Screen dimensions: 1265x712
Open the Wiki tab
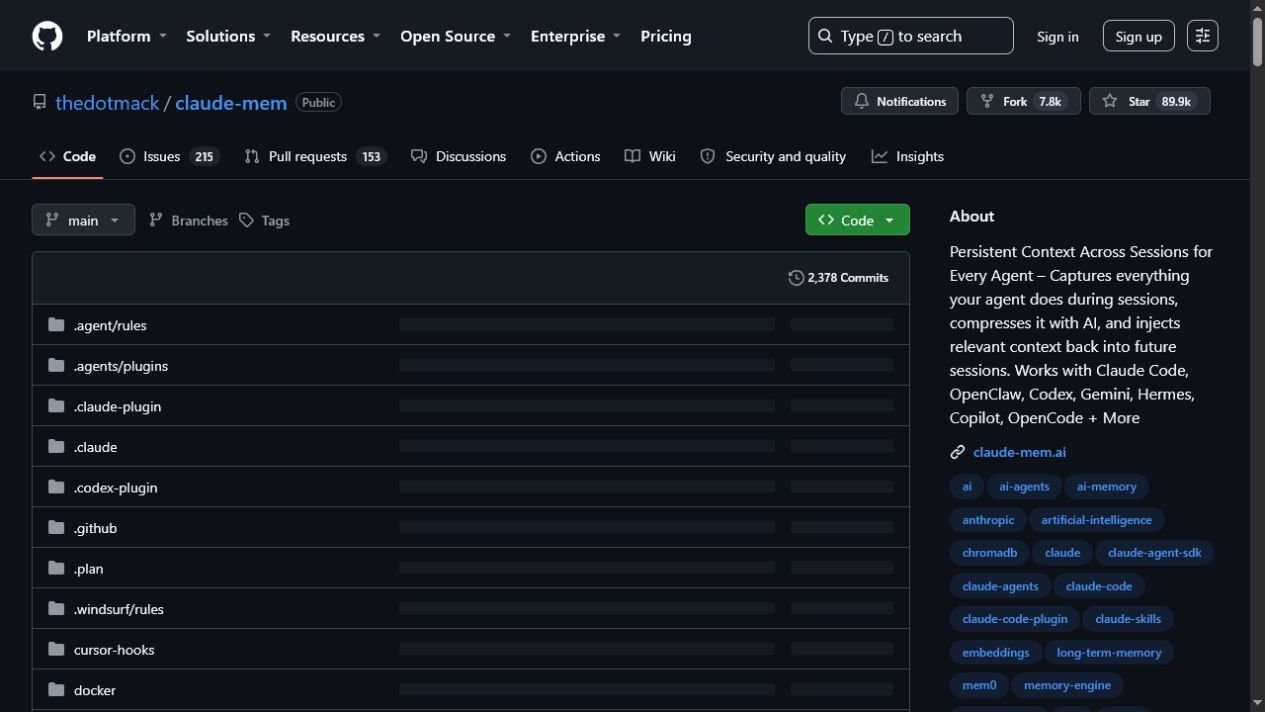(650, 156)
